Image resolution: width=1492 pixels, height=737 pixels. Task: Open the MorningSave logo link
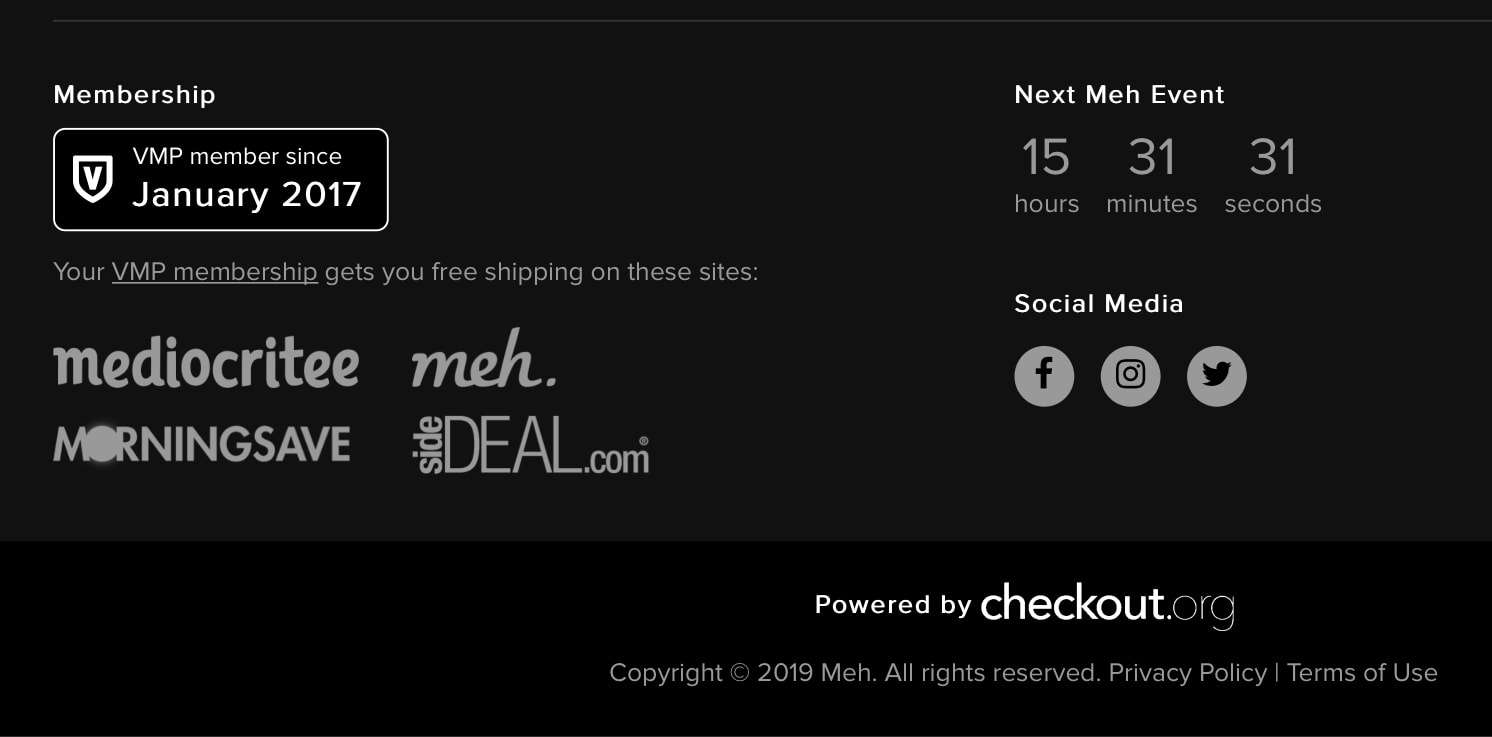[x=202, y=444]
